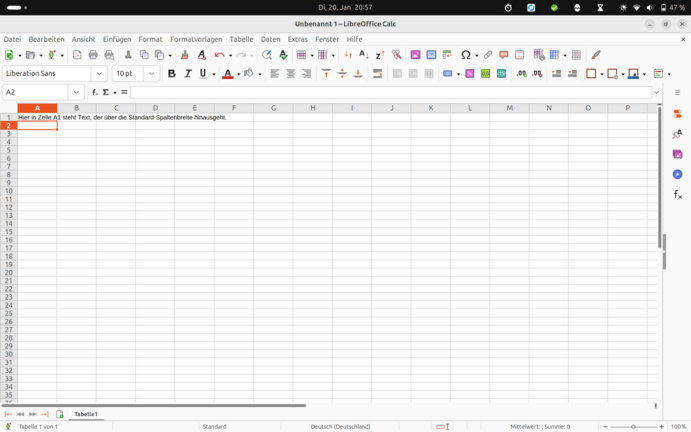
Task: Click the formula input line
Action: (x=390, y=92)
